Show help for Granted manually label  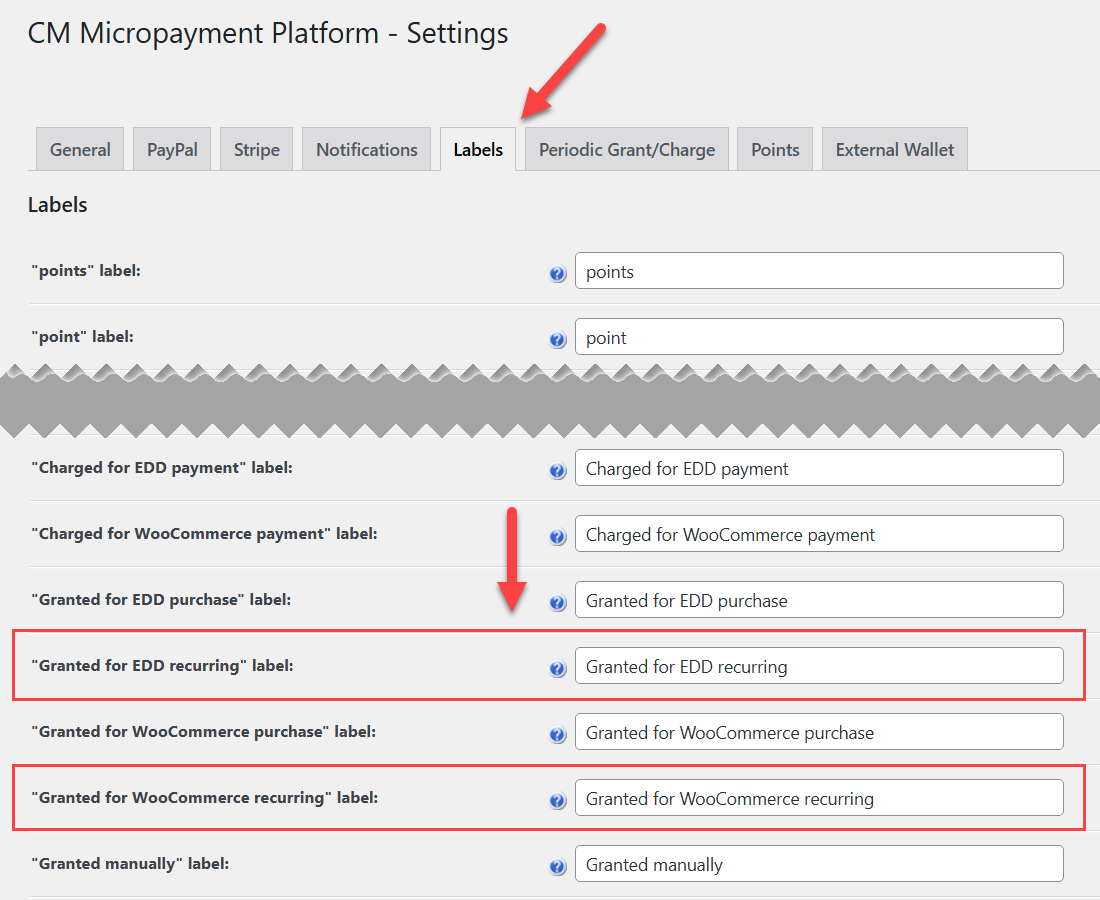pyautogui.click(x=558, y=866)
